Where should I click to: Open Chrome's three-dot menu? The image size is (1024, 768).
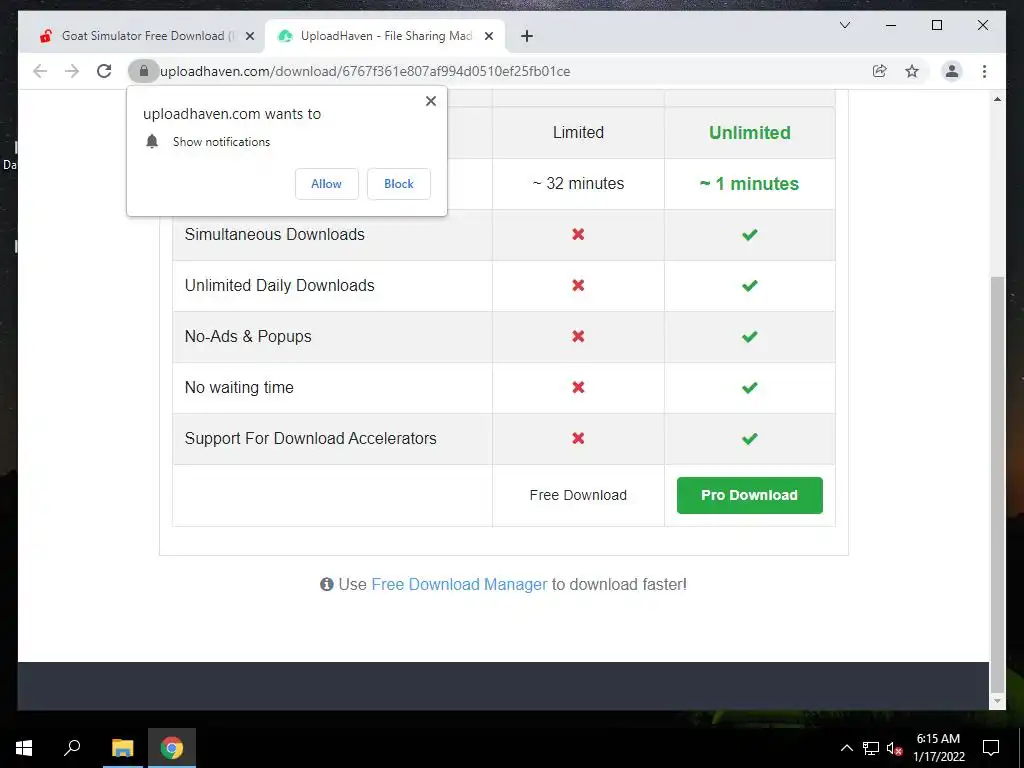point(984,71)
